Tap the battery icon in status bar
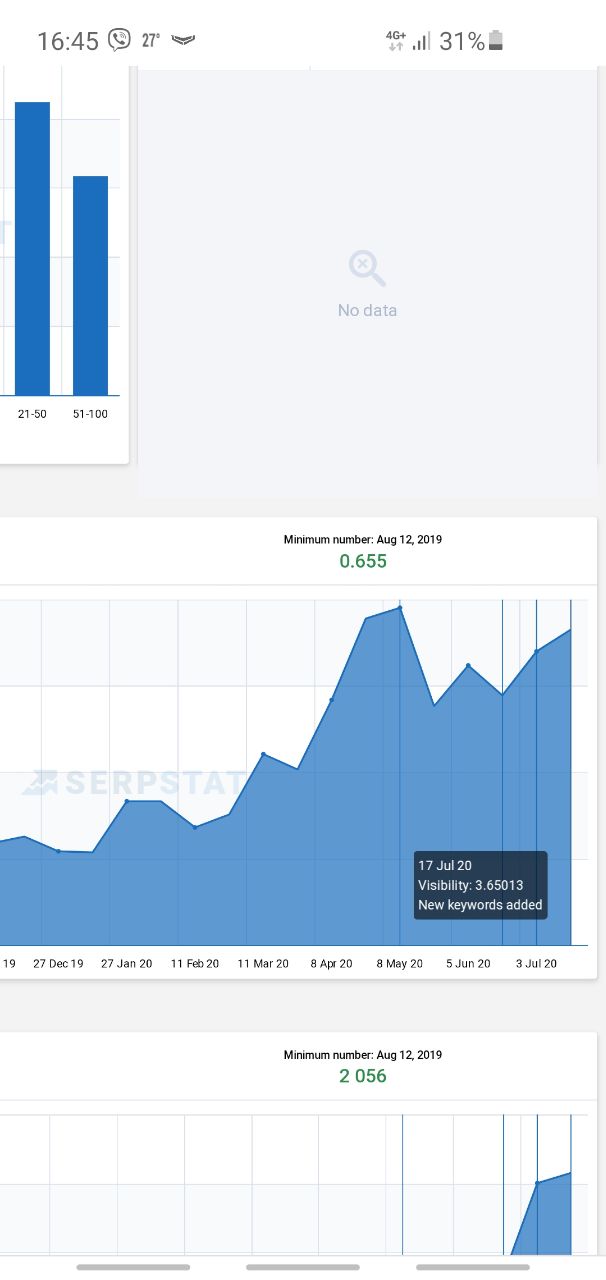The width and height of the screenshot is (606, 1280). [496, 41]
